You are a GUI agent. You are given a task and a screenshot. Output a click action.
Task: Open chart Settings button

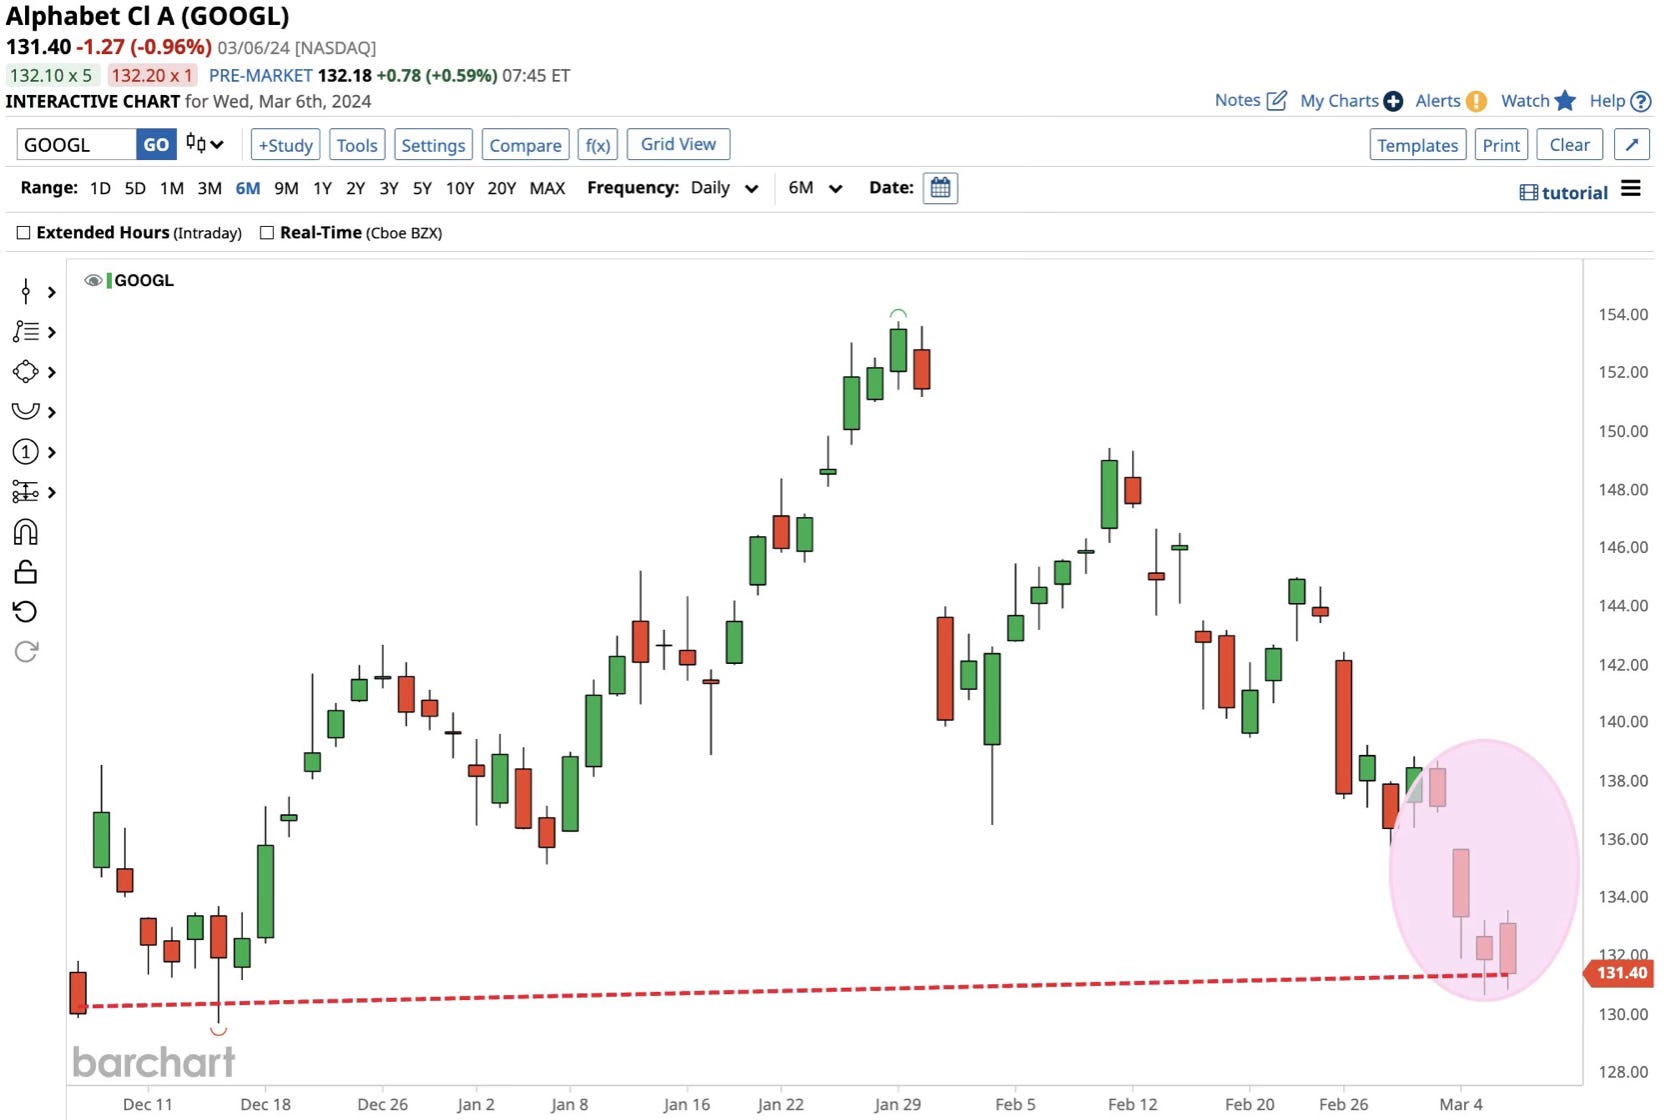433,145
